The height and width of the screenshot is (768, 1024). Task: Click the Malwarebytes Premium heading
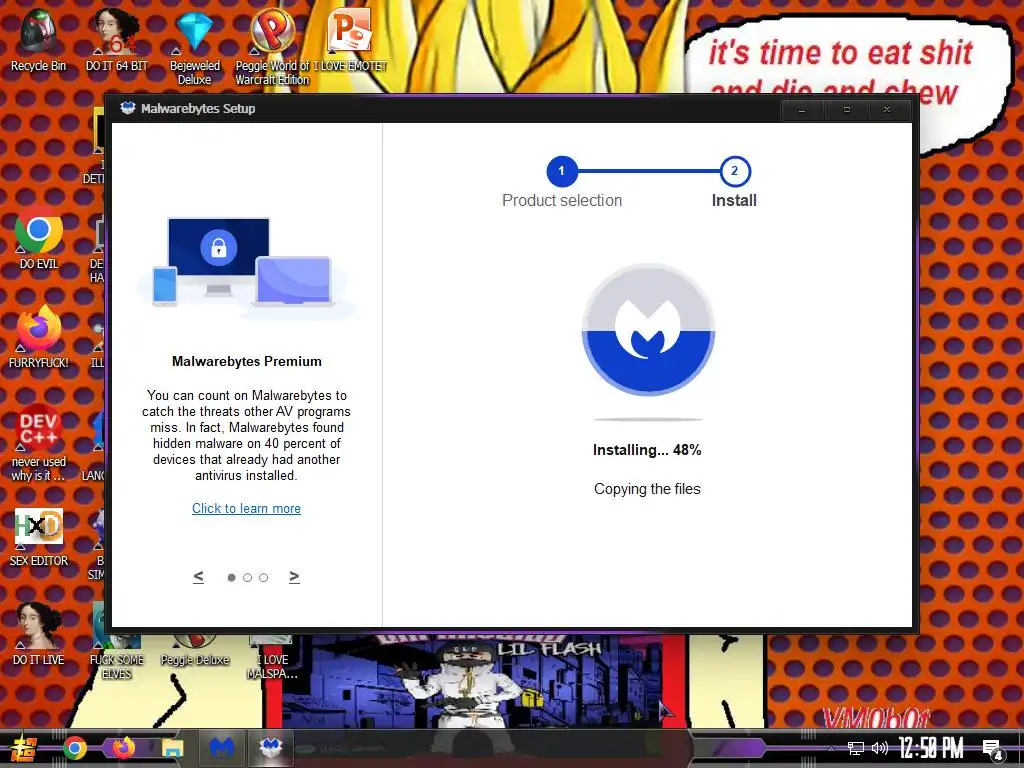click(247, 361)
